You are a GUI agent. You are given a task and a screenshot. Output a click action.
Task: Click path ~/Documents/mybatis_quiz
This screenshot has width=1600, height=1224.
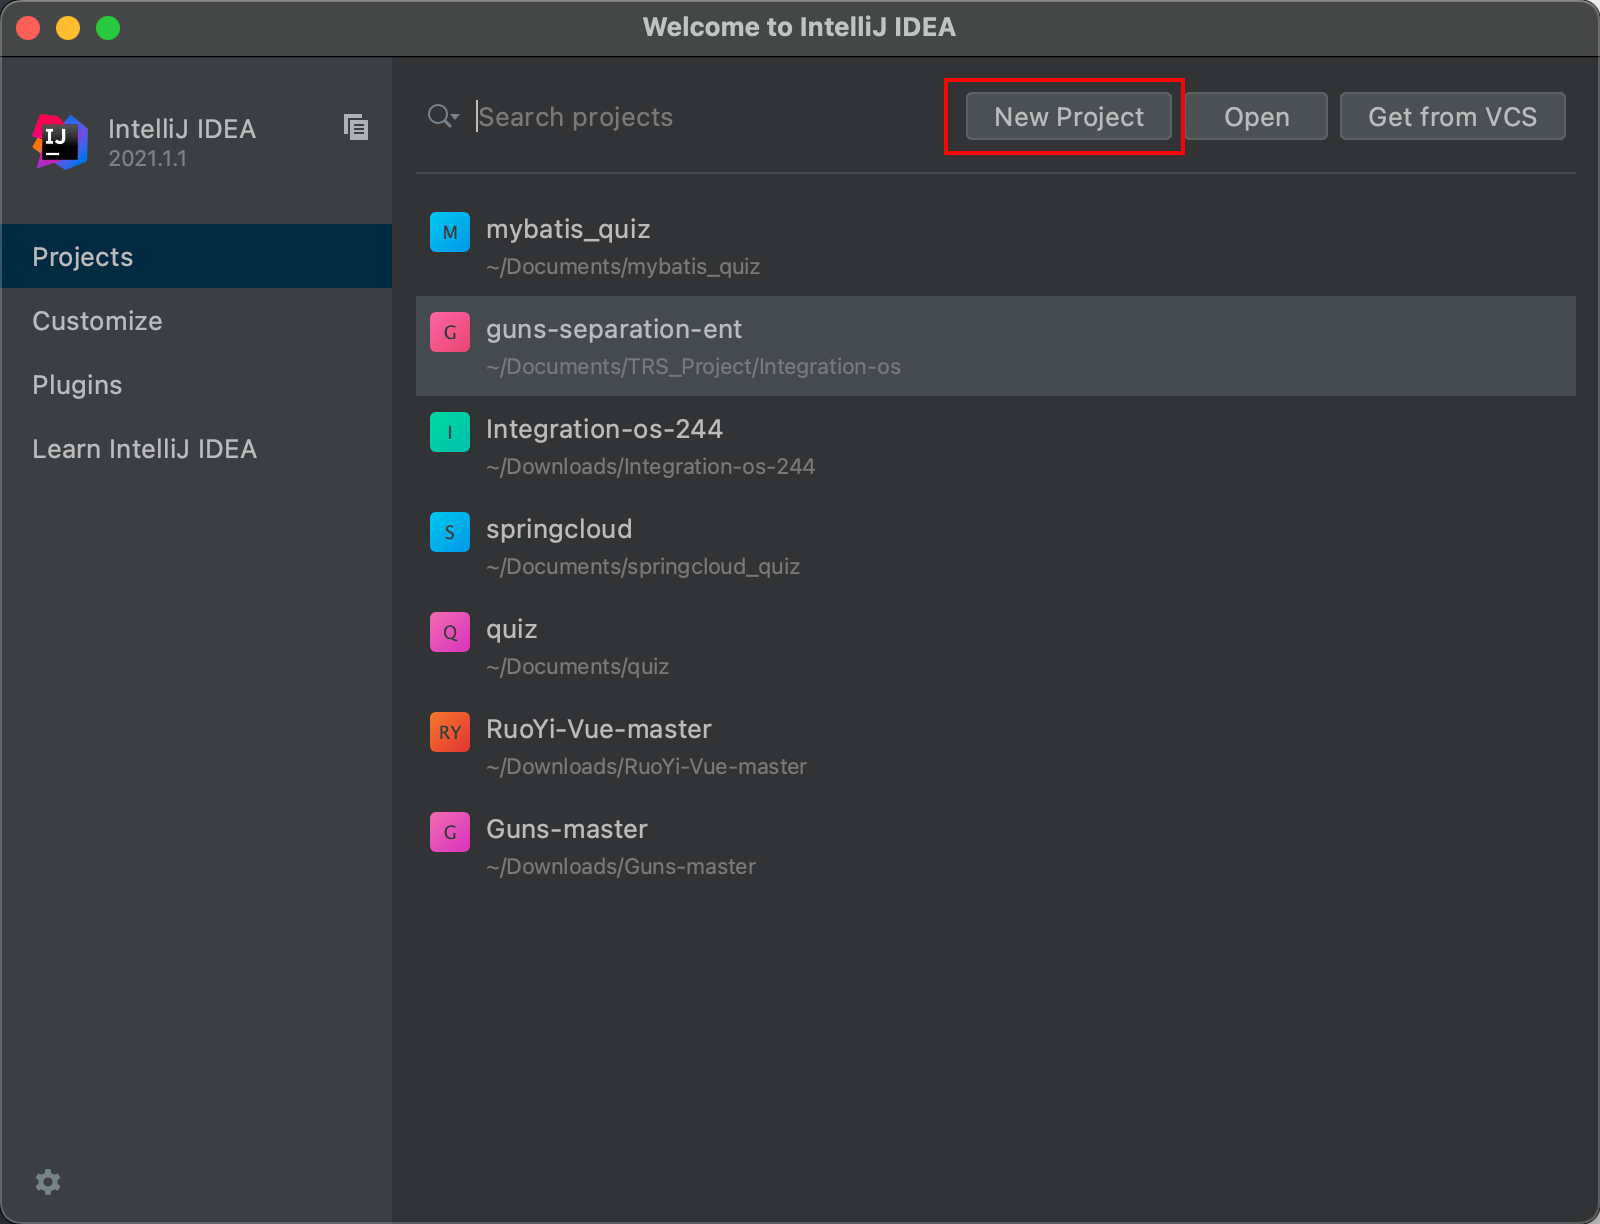[x=623, y=267]
